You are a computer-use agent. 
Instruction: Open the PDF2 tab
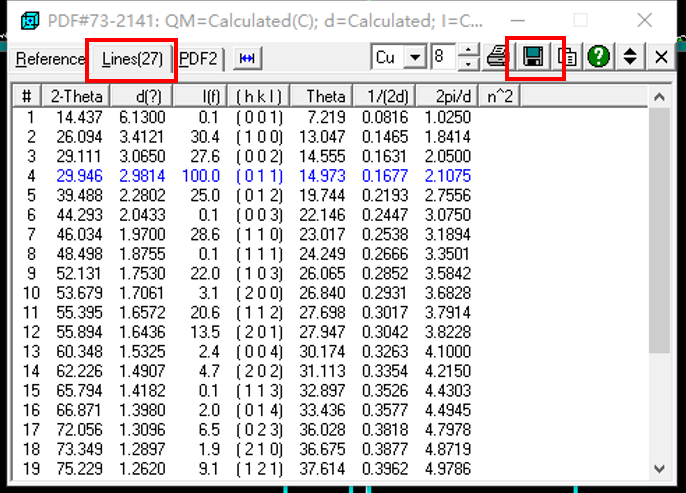point(198,59)
